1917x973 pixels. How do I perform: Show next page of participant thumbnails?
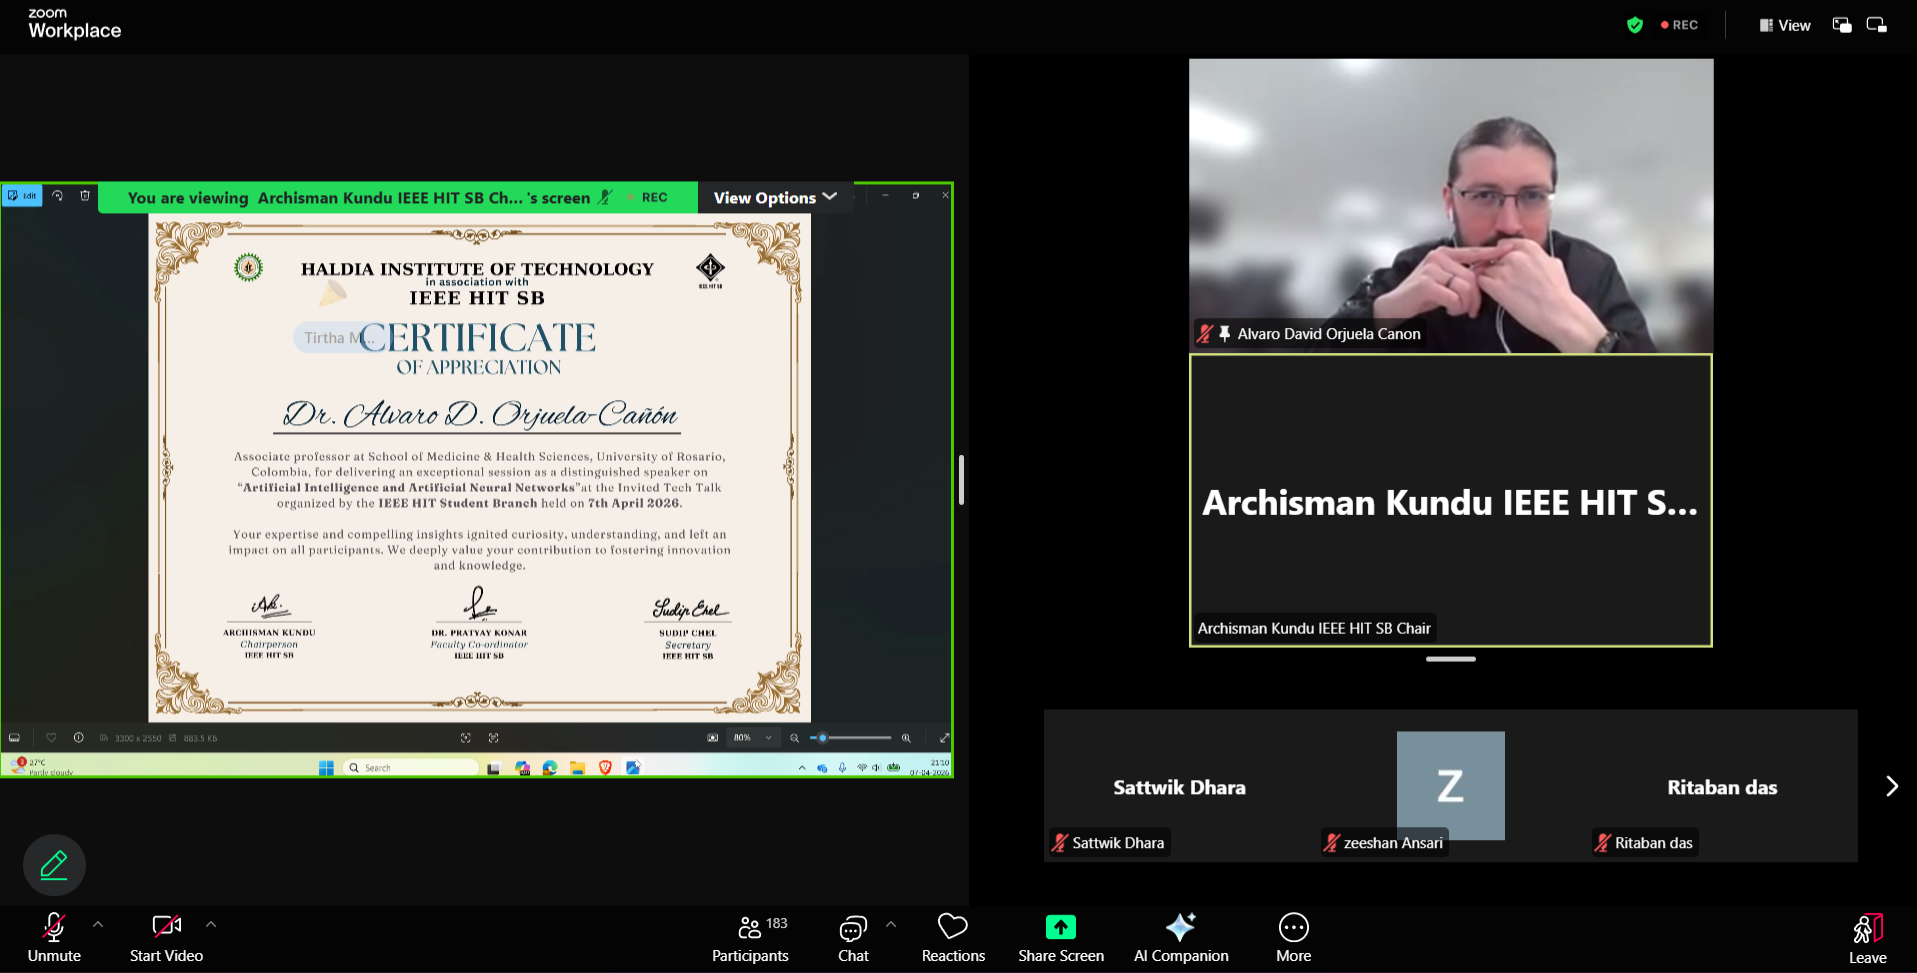pyautogui.click(x=1891, y=786)
